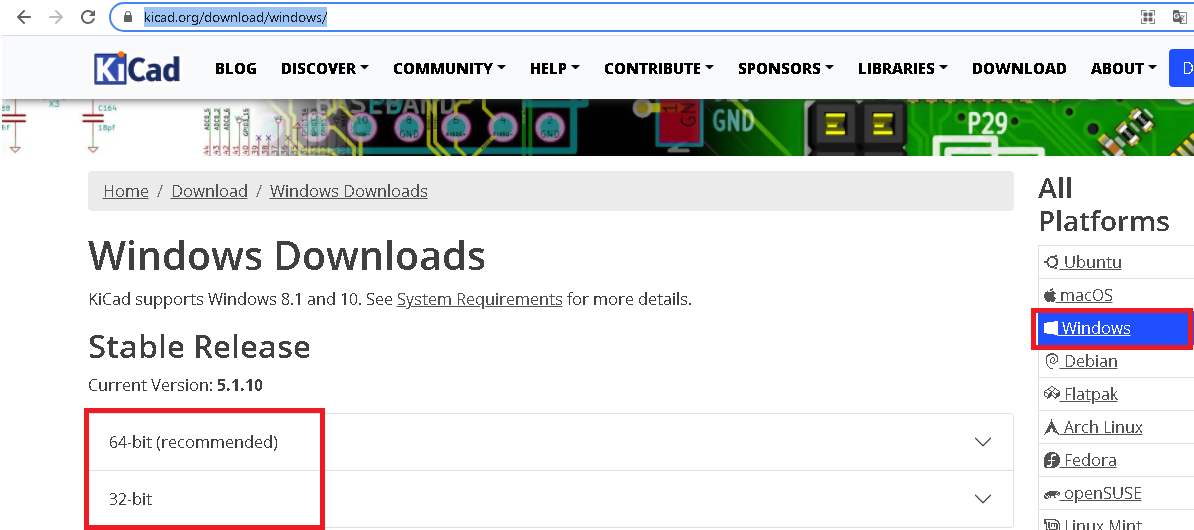The image size is (1194, 530).
Task: Open the SPONSORS dropdown menu
Action: click(x=786, y=69)
